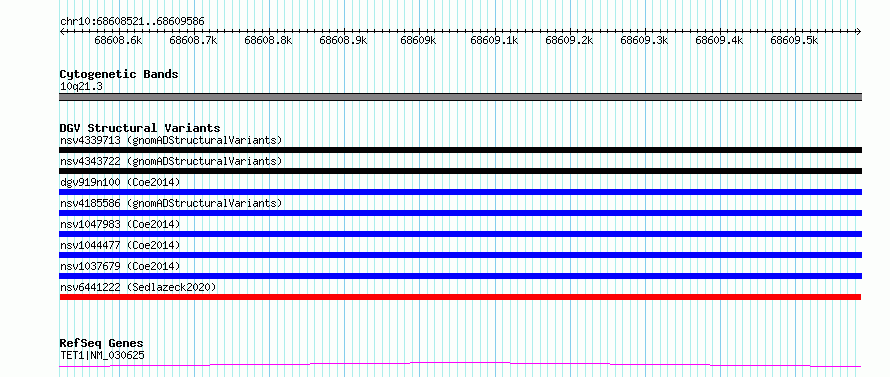This screenshot has height=377, width=890.
Task: Select the RefSeq Genes track title
Action: pos(102,344)
